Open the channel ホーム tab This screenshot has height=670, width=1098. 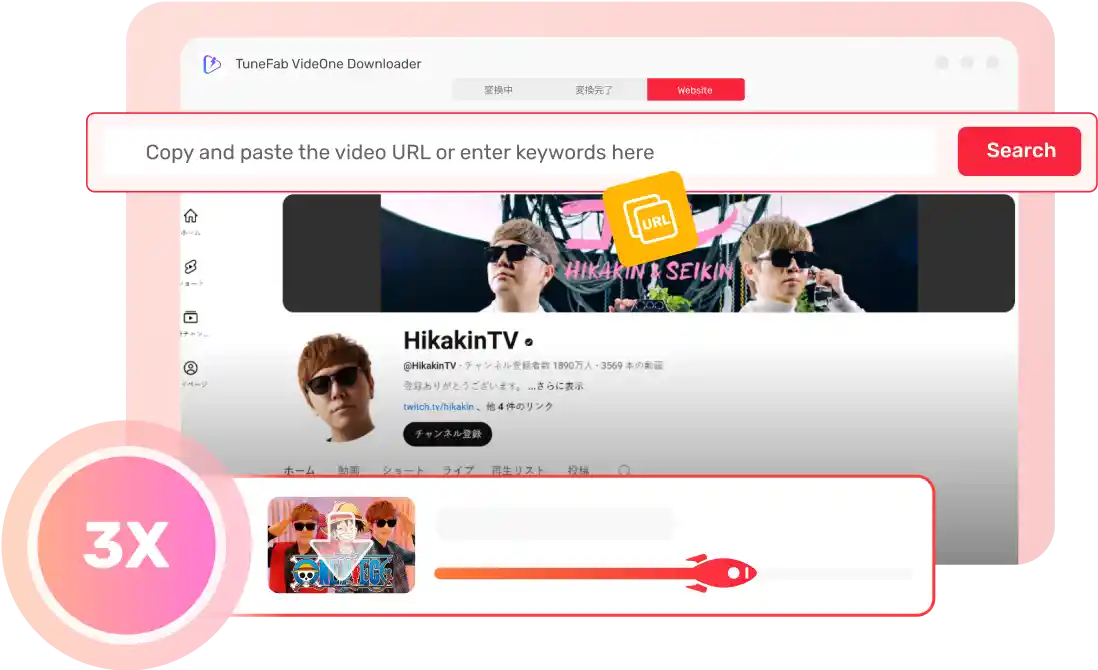click(x=299, y=471)
